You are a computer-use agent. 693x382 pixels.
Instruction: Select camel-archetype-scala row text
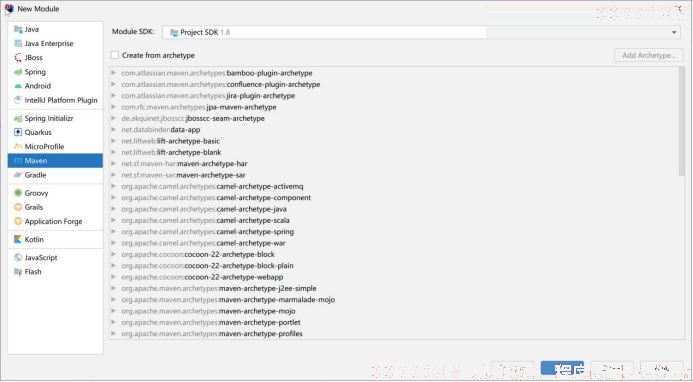tap(206, 220)
